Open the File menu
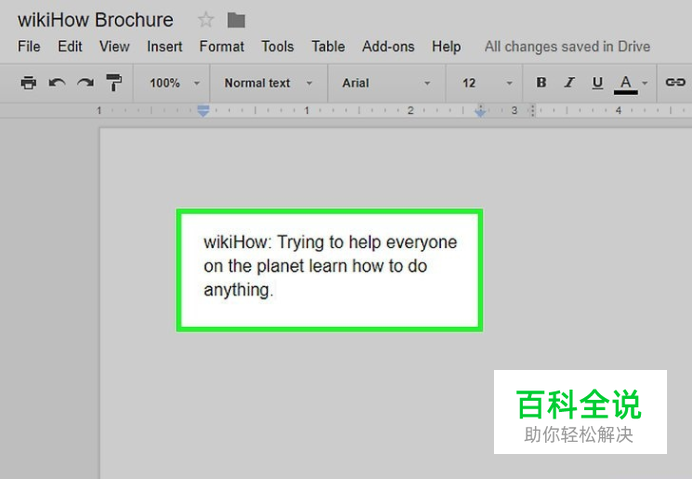Image resolution: width=692 pixels, height=479 pixels. [x=29, y=46]
